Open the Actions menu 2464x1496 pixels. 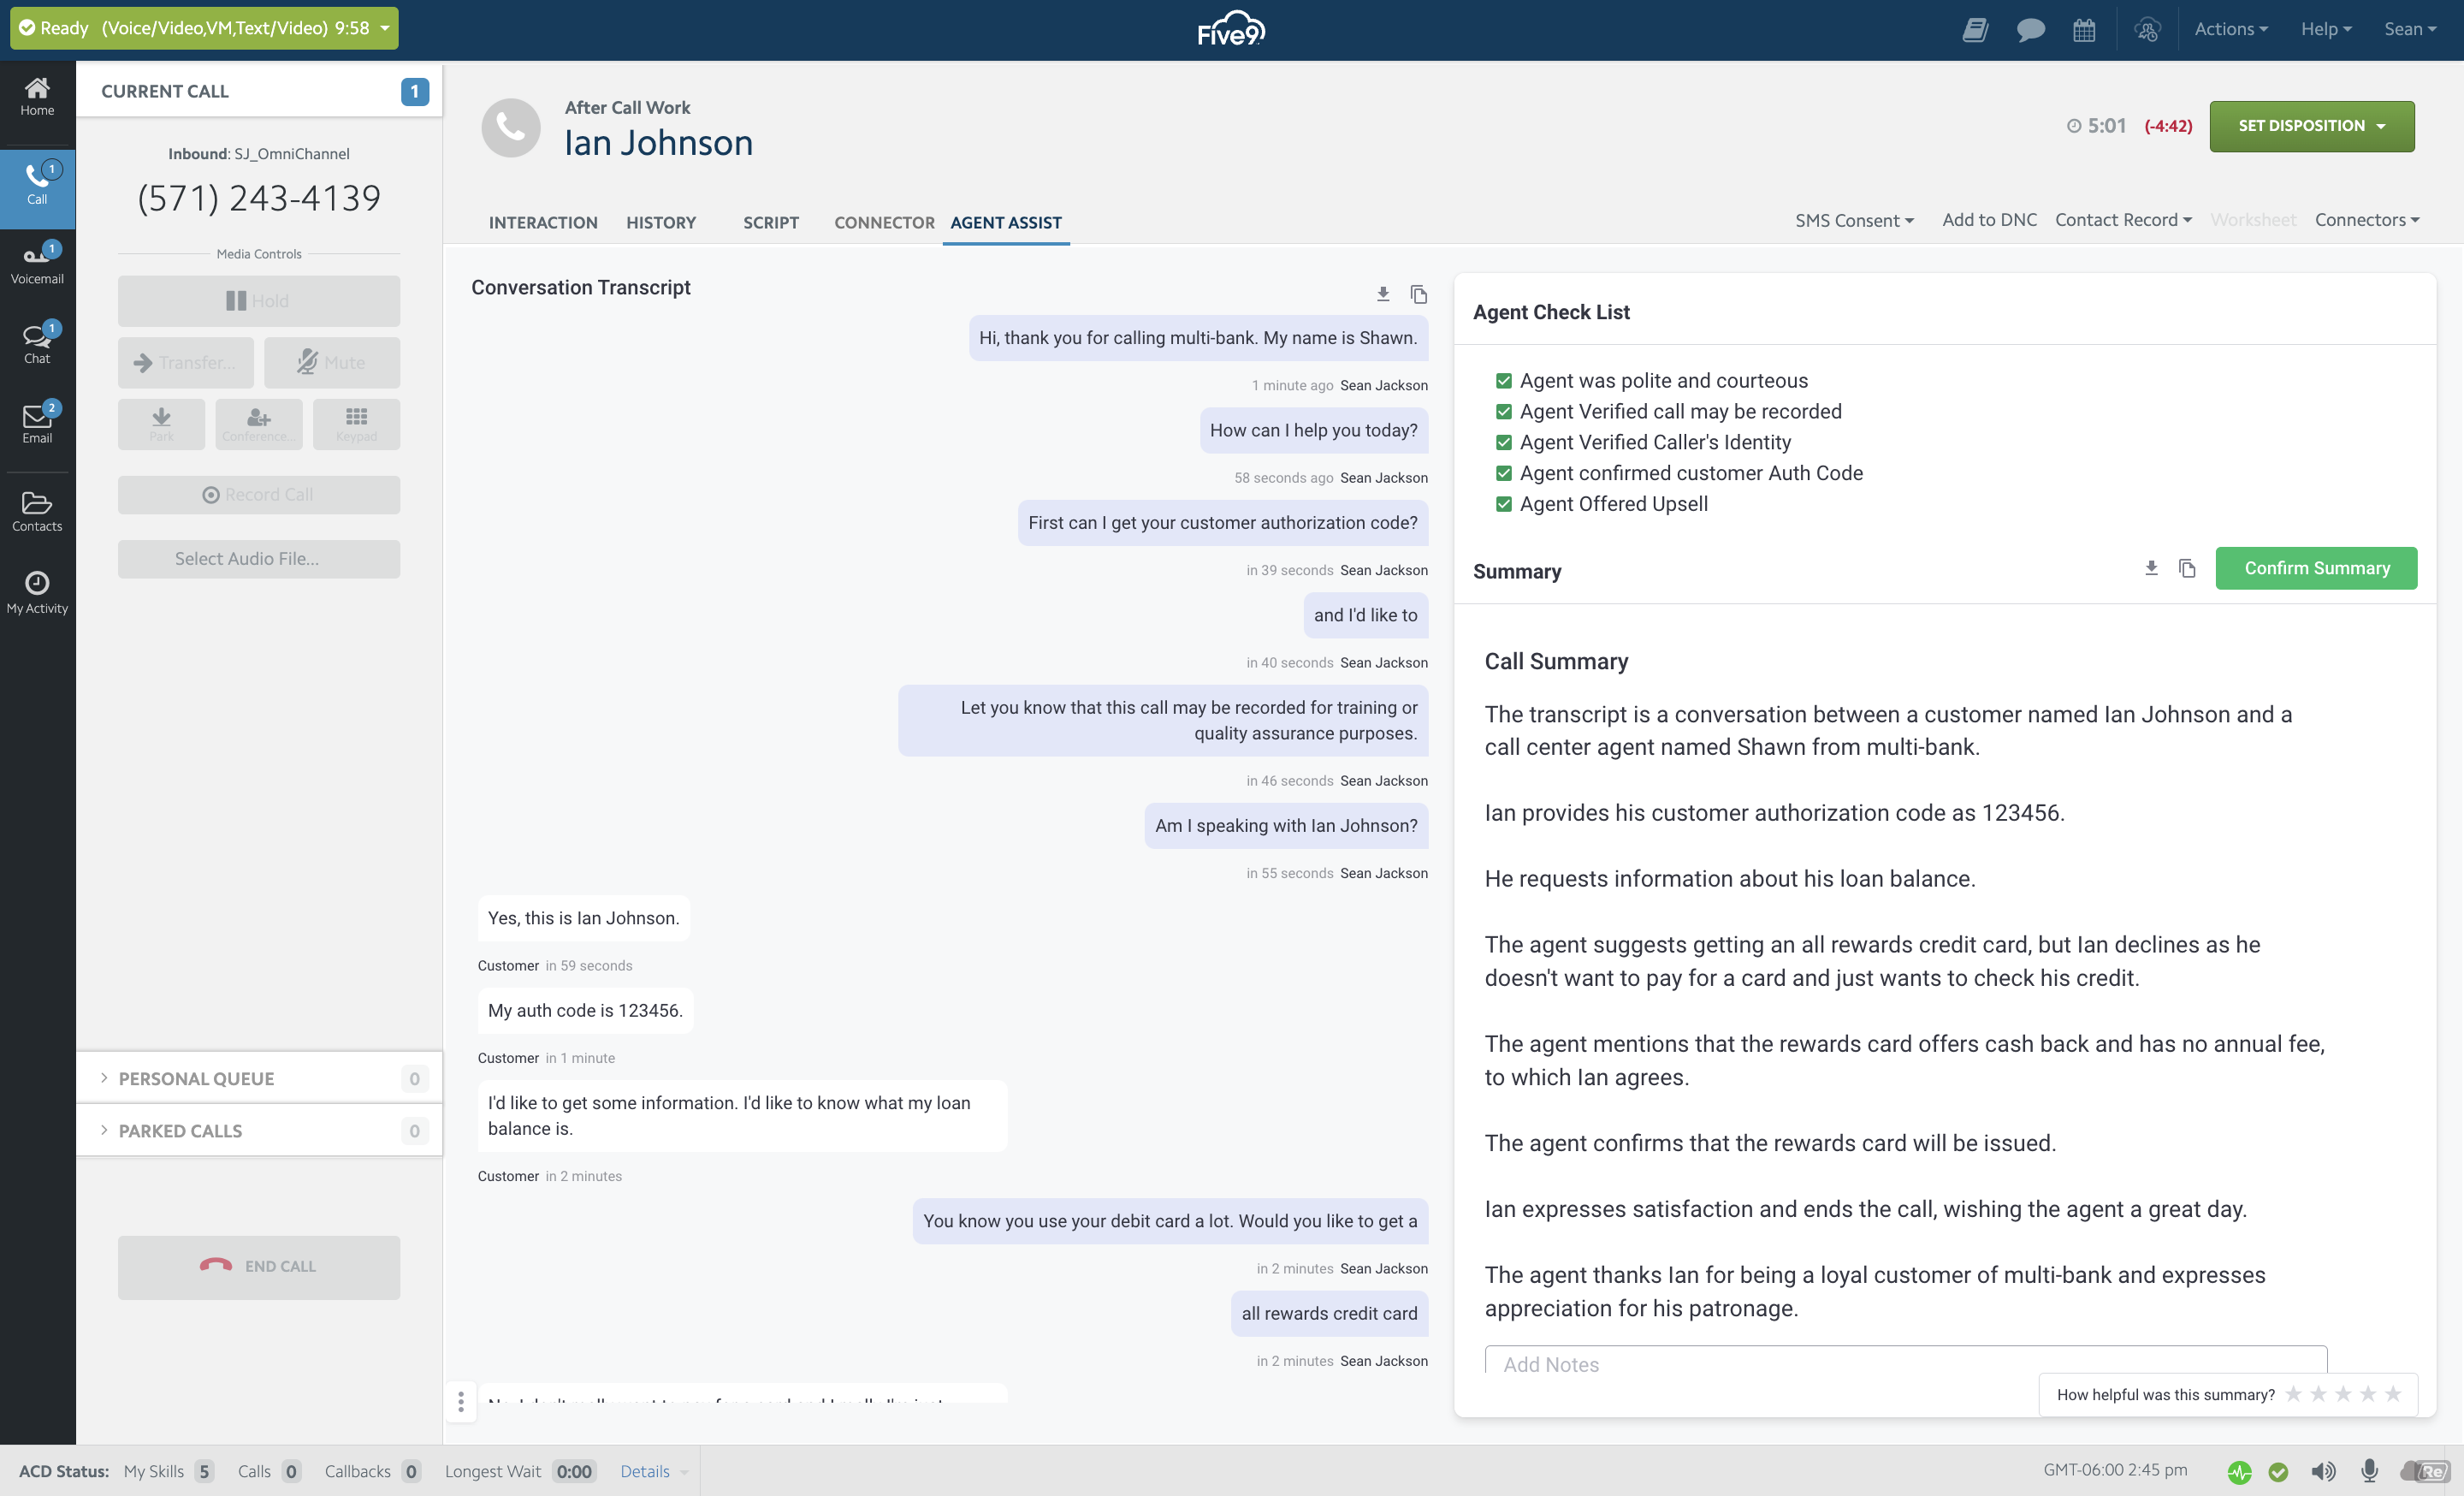[2230, 29]
